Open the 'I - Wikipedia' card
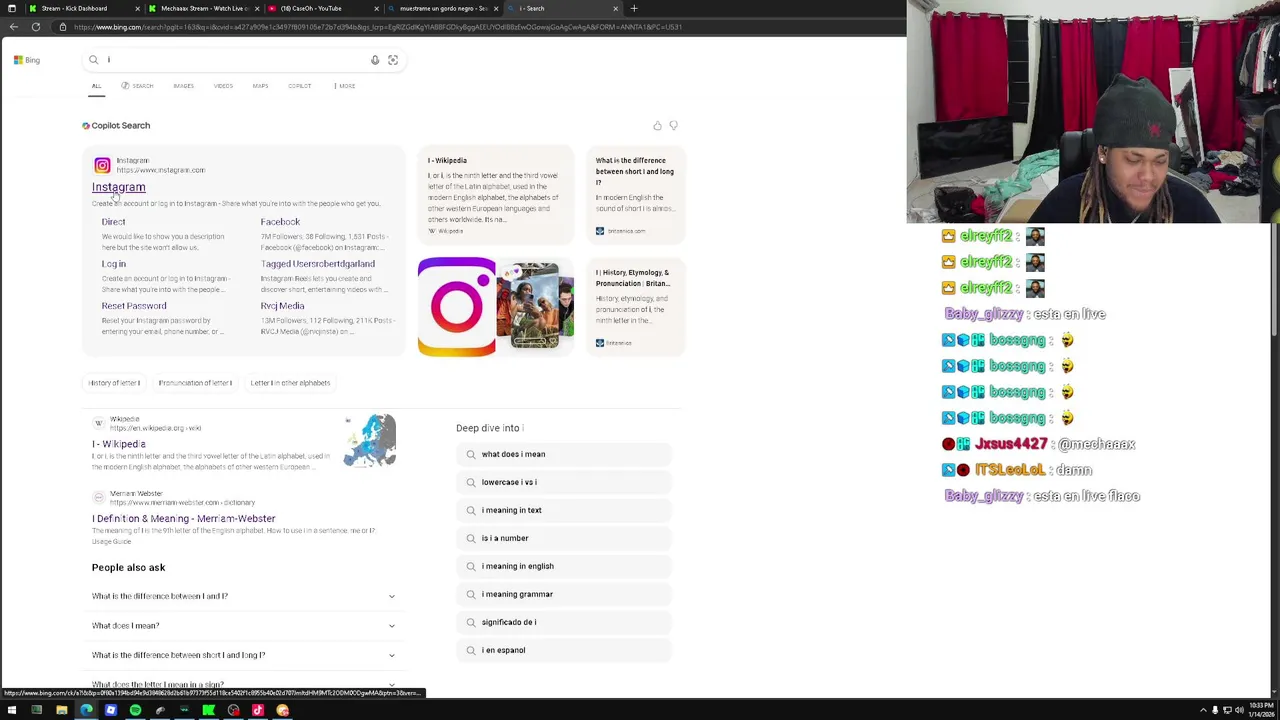 tap(495, 196)
